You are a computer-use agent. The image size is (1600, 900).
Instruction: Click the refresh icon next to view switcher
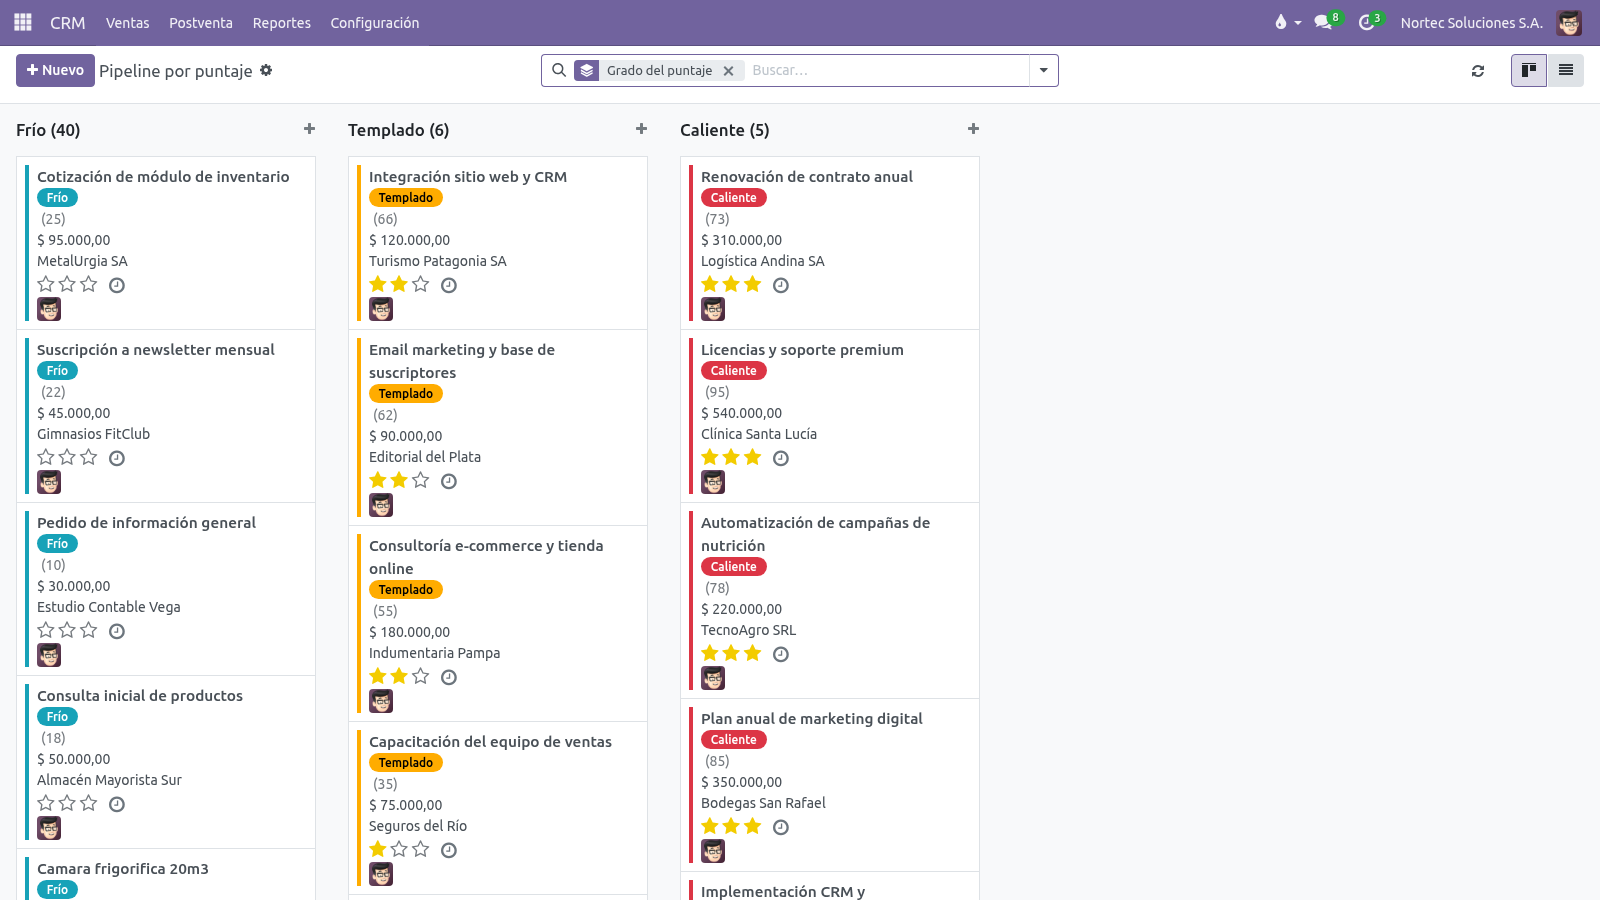(1478, 71)
